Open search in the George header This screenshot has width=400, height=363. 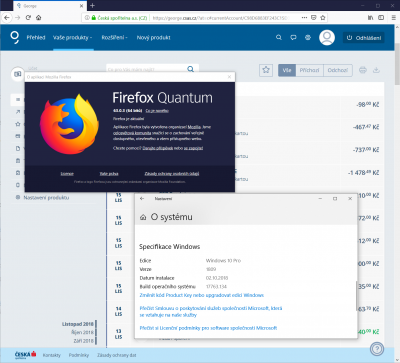[x=279, y=38]
